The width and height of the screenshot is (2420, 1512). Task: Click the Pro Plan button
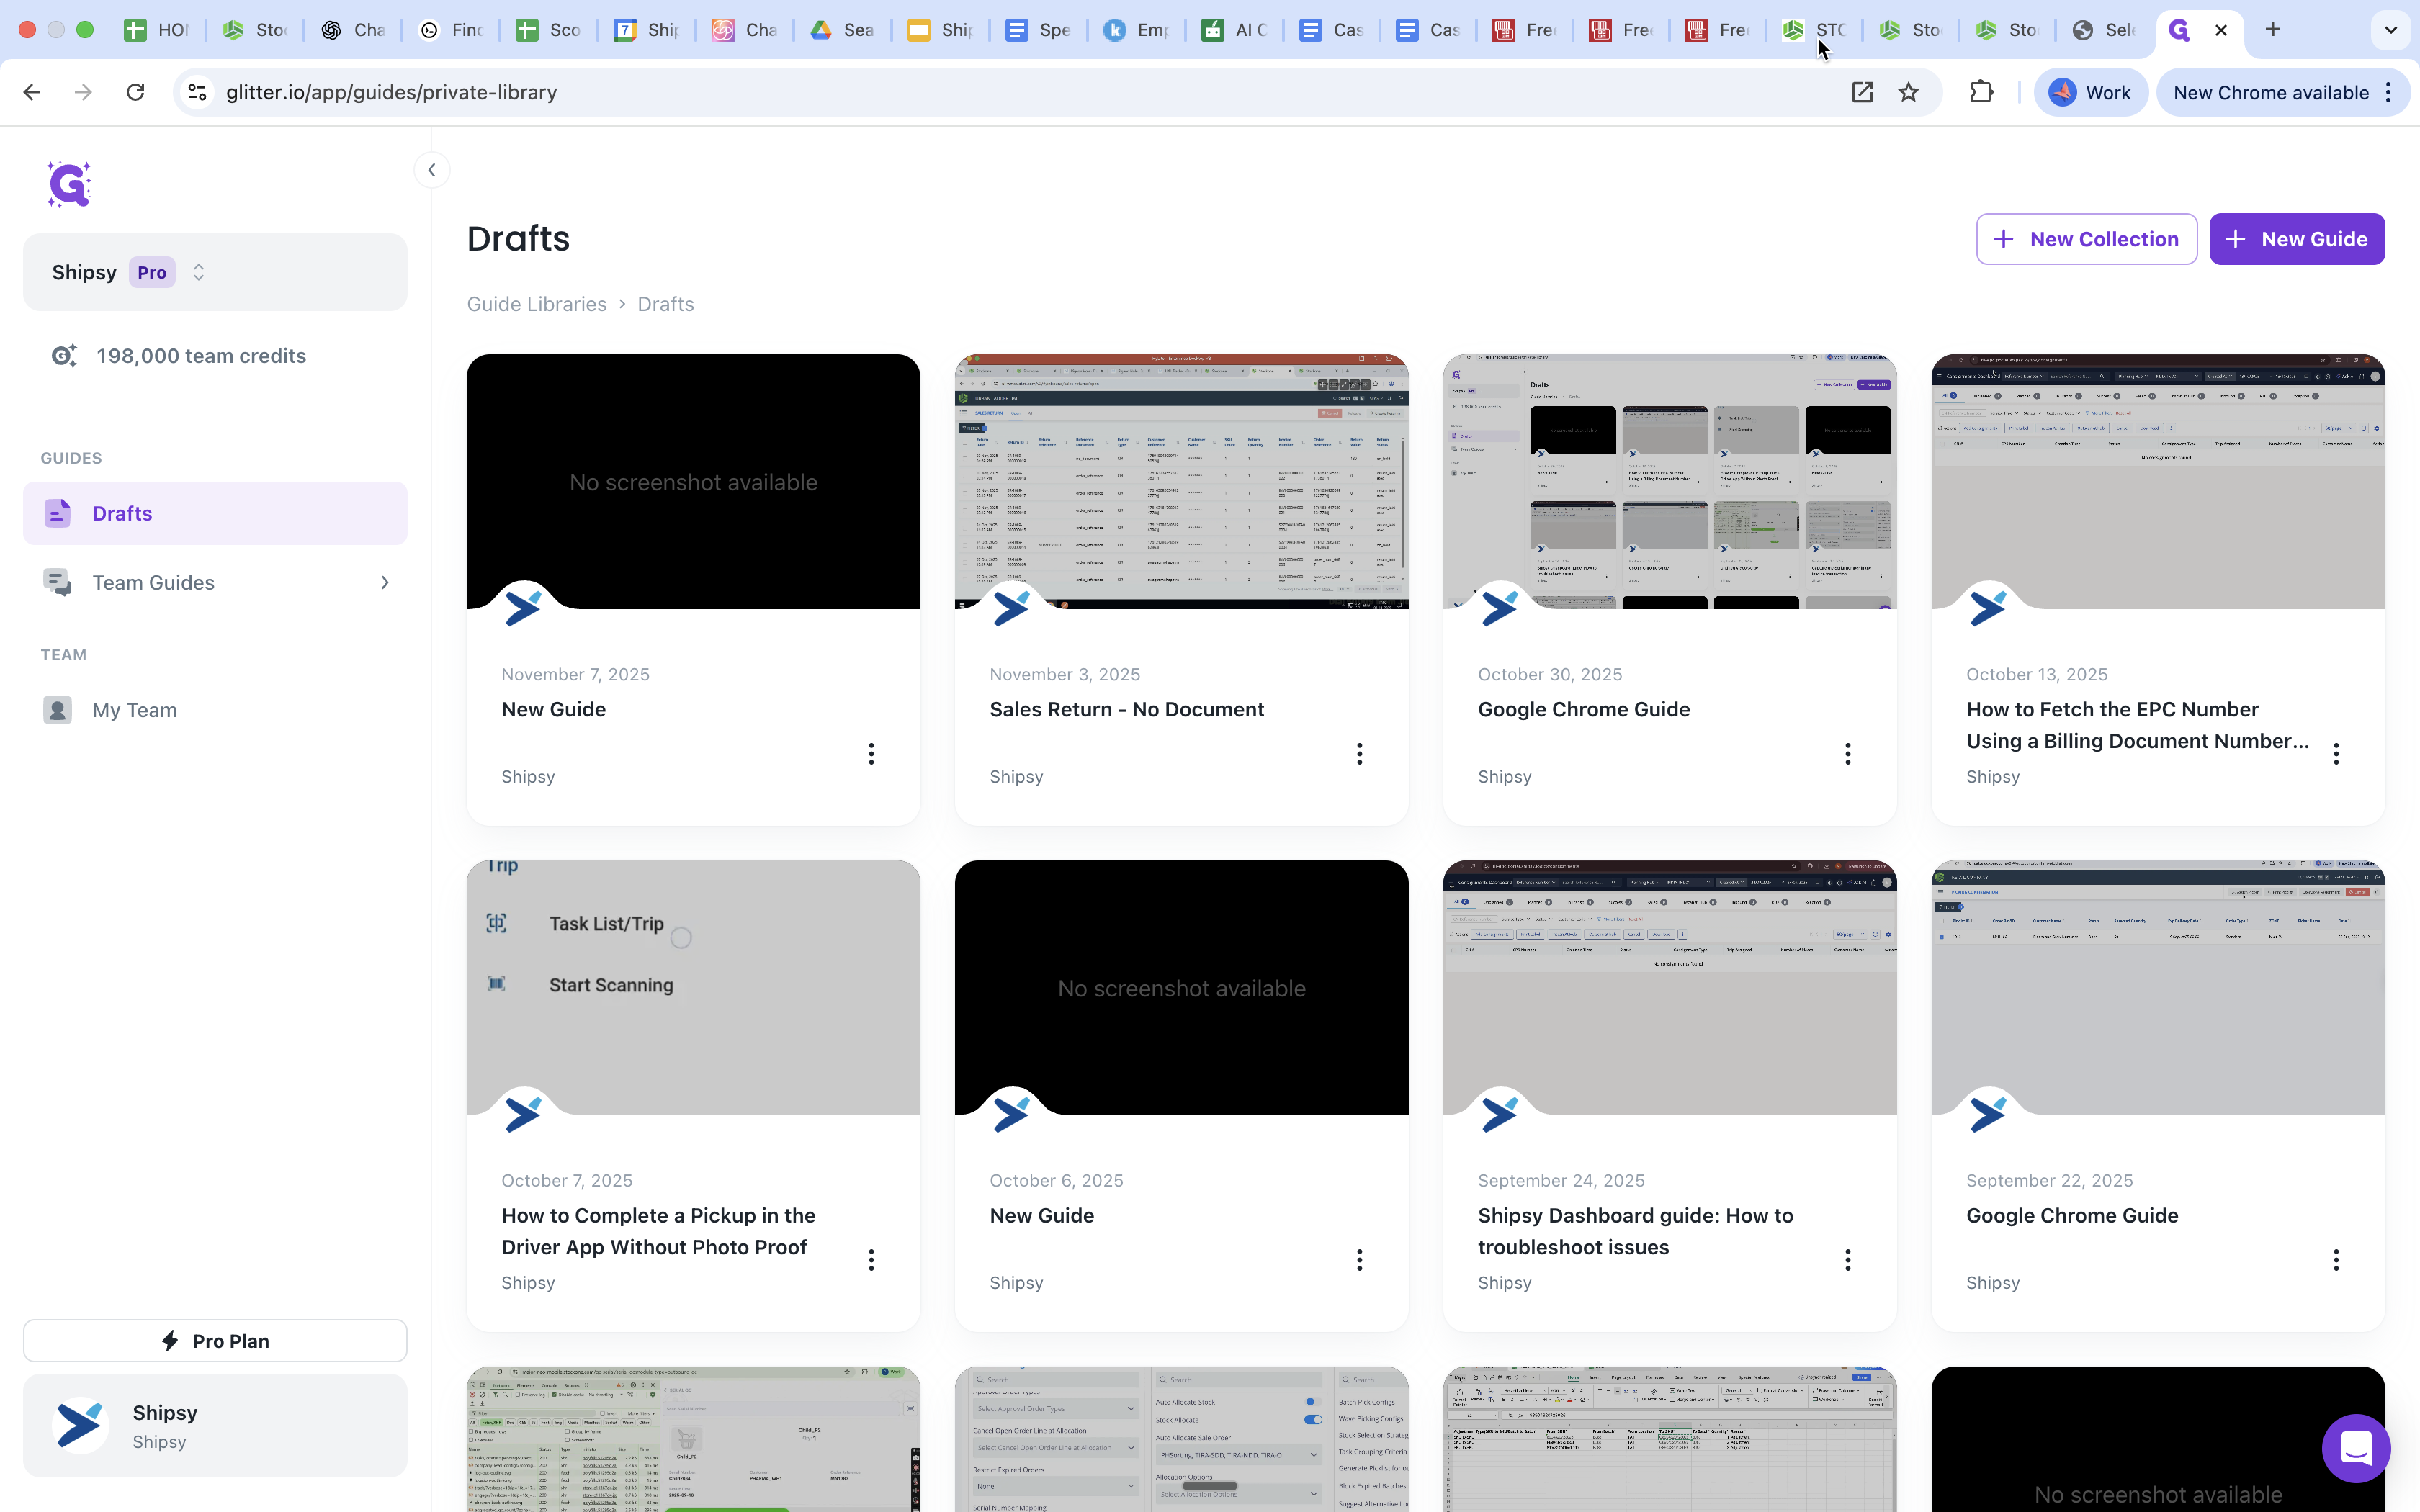215,1341
